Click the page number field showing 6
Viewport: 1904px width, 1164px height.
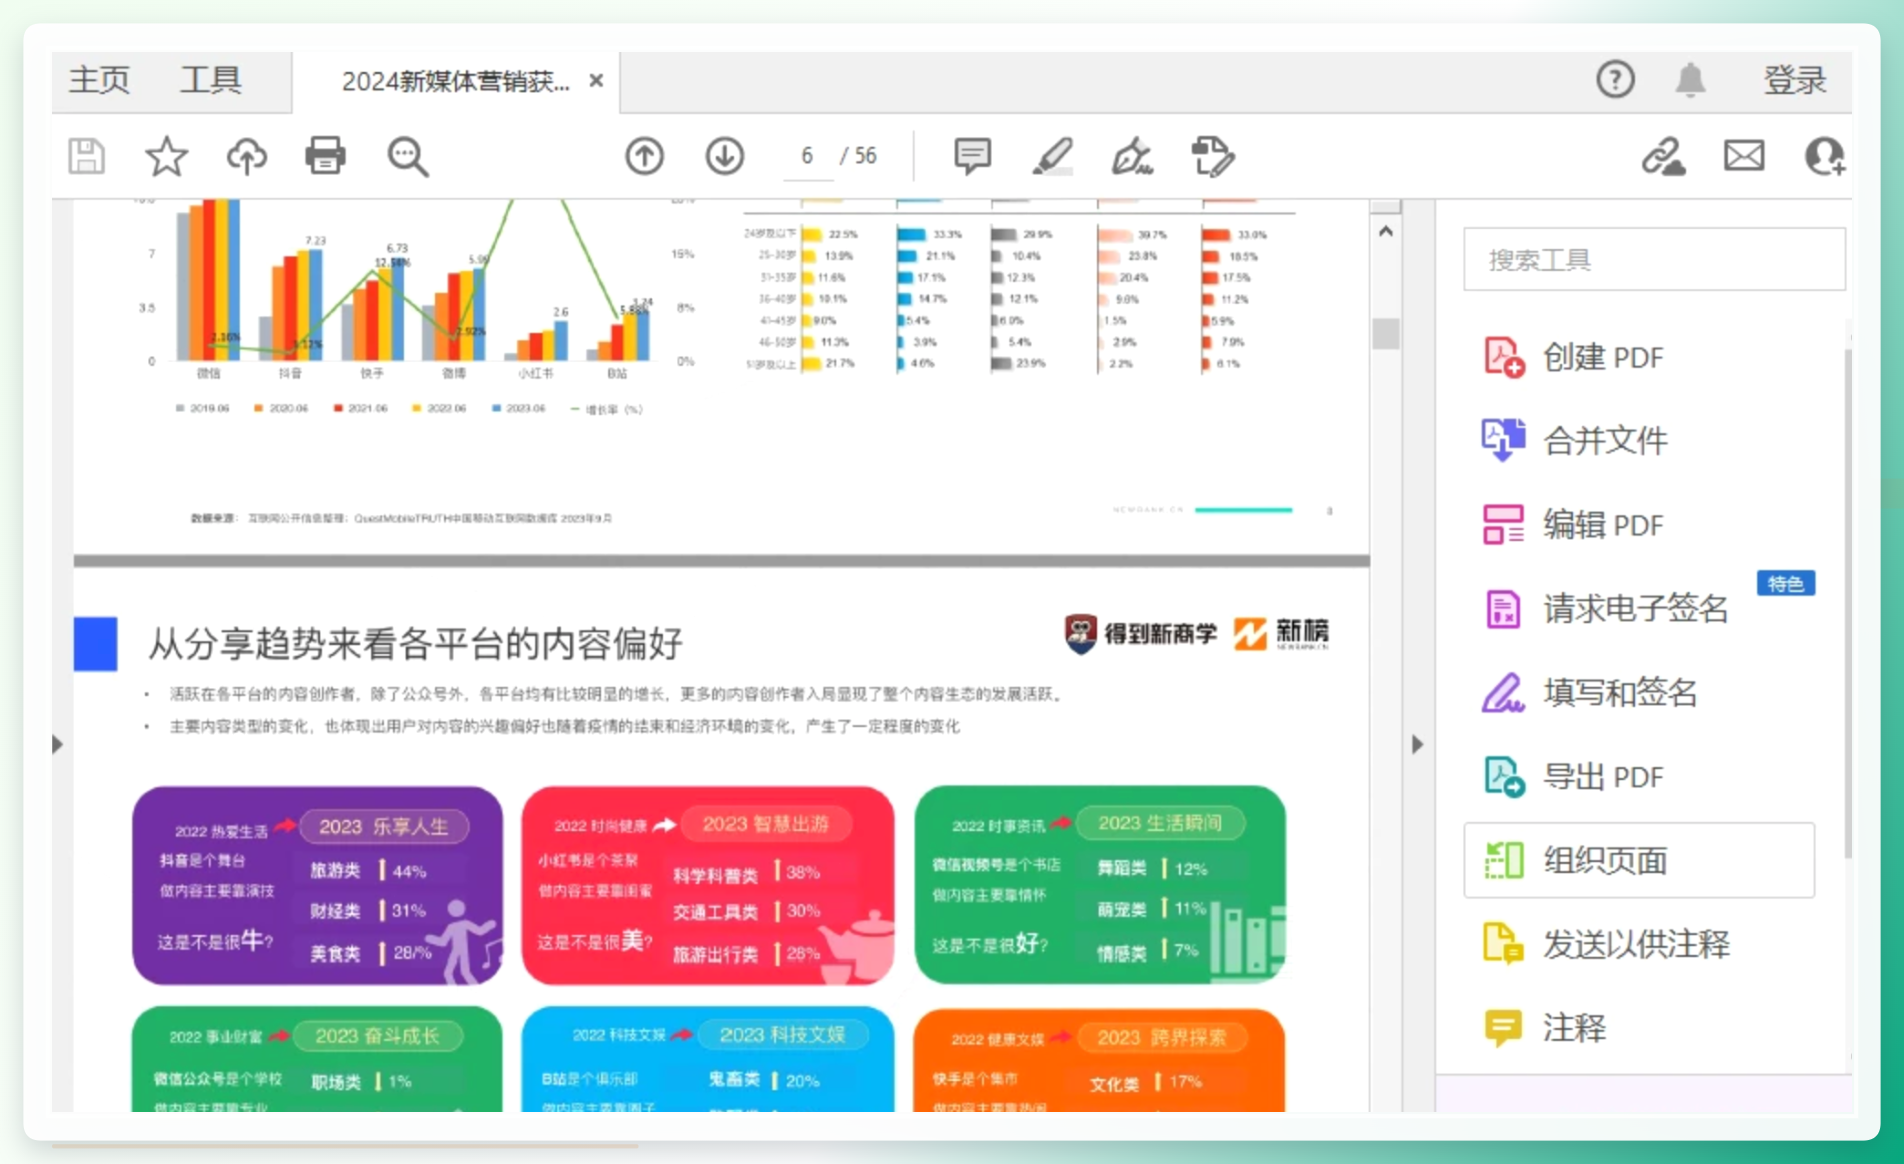tap(806, 156)
